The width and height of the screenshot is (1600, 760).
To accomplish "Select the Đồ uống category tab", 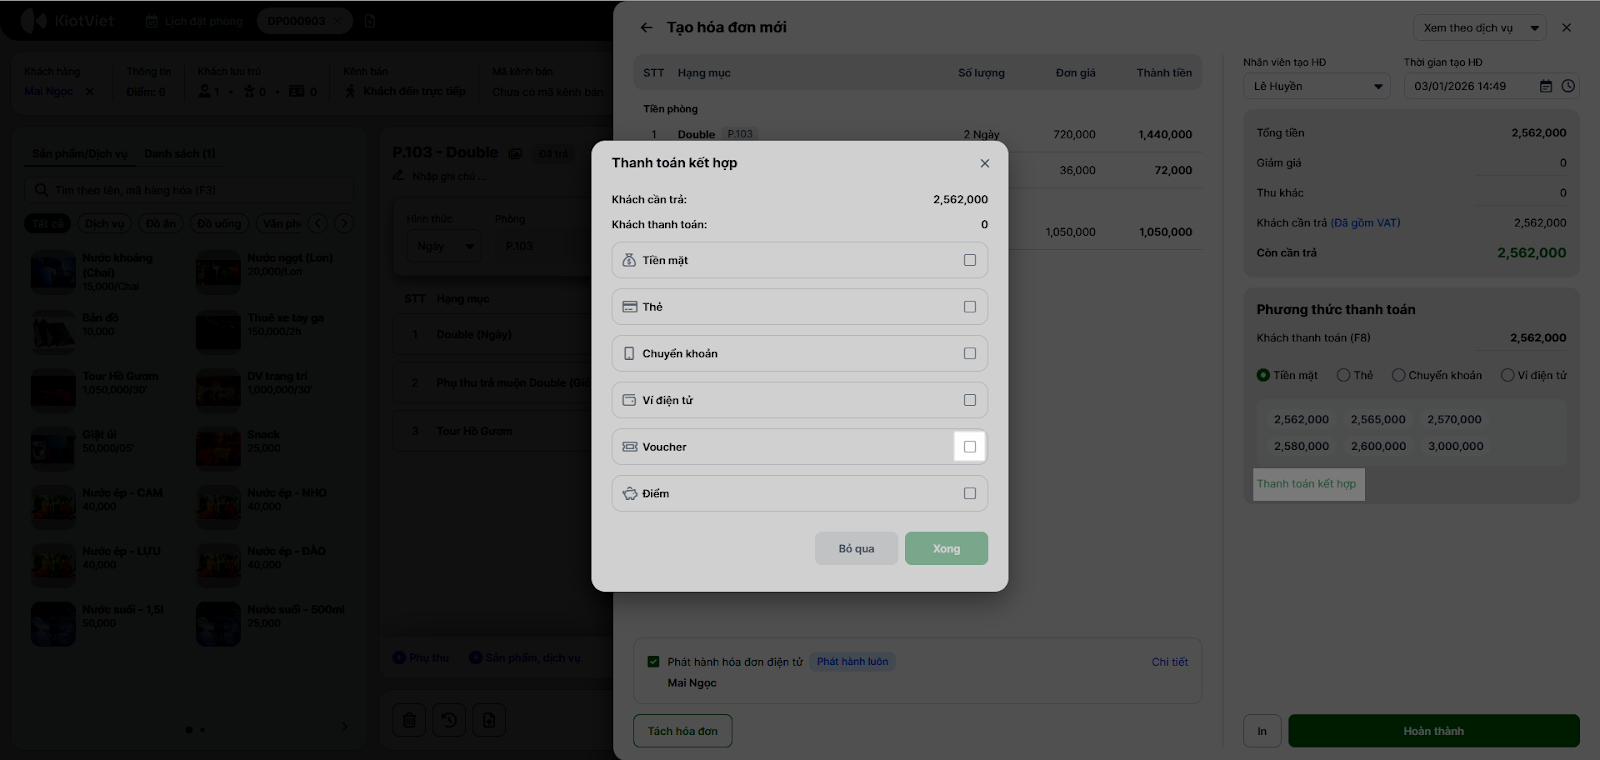I will tap(219, 223).
